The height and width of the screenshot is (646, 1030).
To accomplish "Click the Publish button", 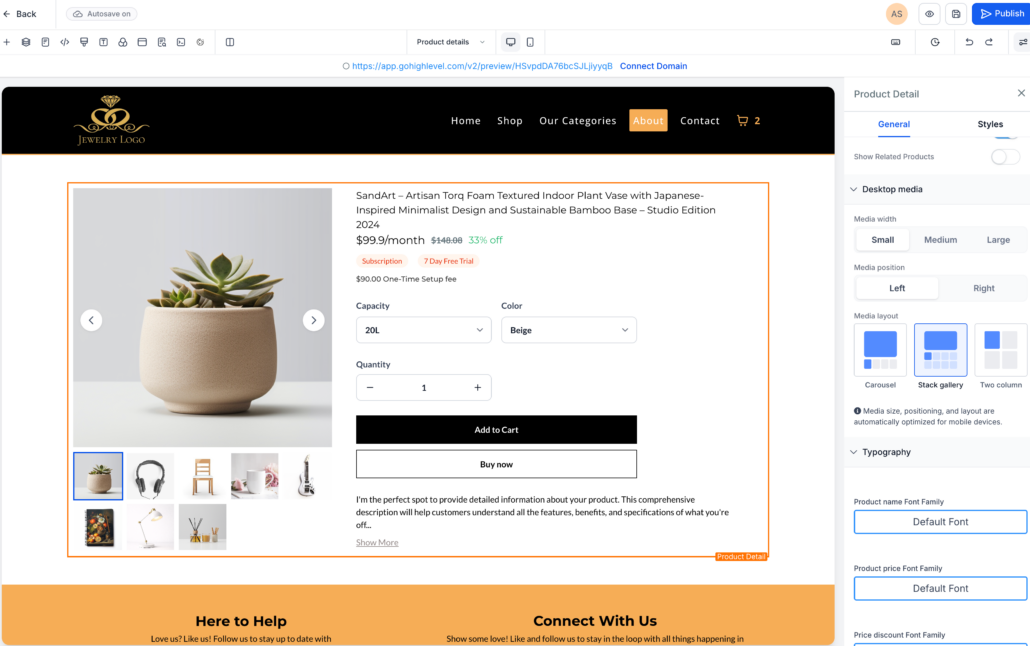I will [1001, 14].
